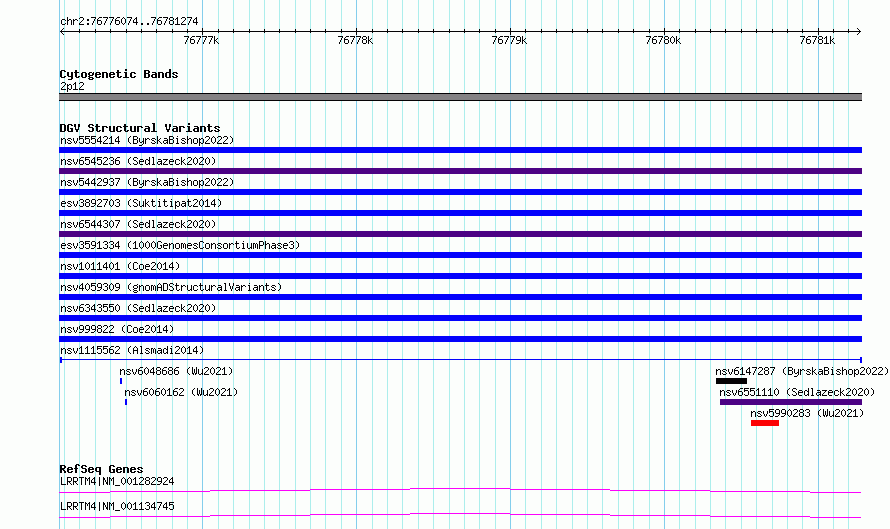Select the purple bar under nsv6544307
The image size is (890, 529).
(460, 234)
